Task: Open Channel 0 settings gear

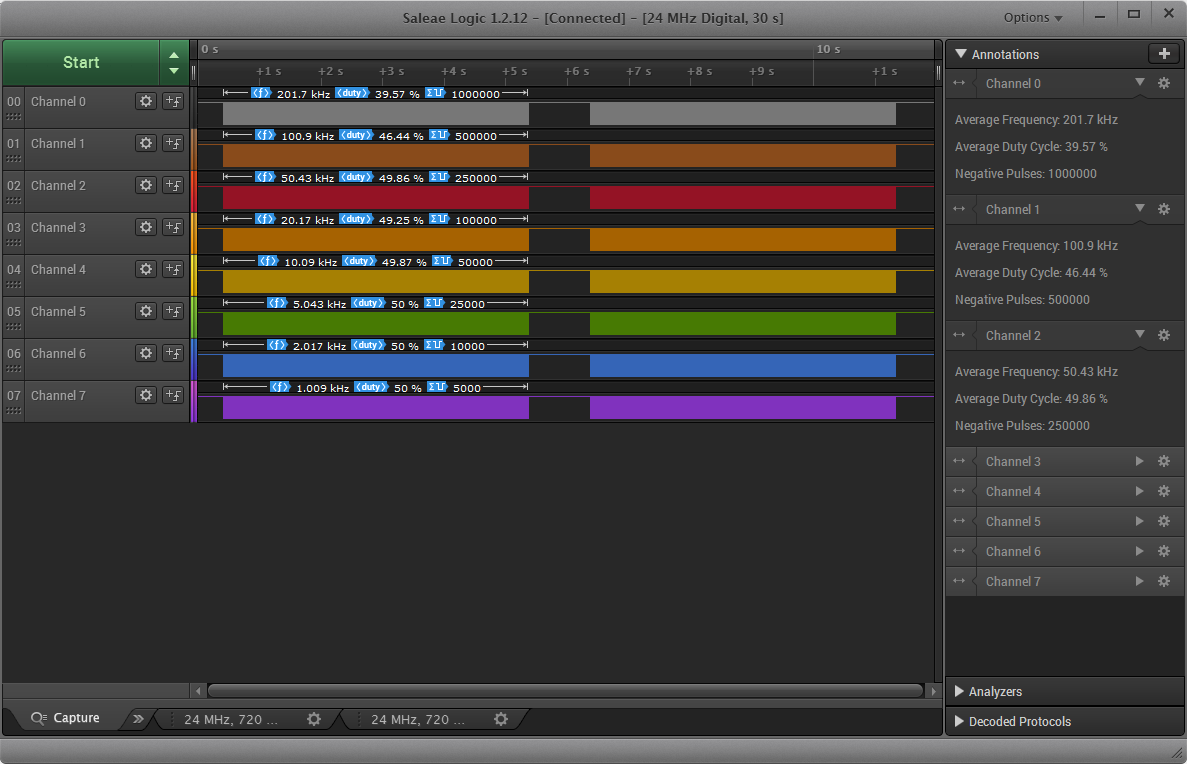Action: pos(146,101)
